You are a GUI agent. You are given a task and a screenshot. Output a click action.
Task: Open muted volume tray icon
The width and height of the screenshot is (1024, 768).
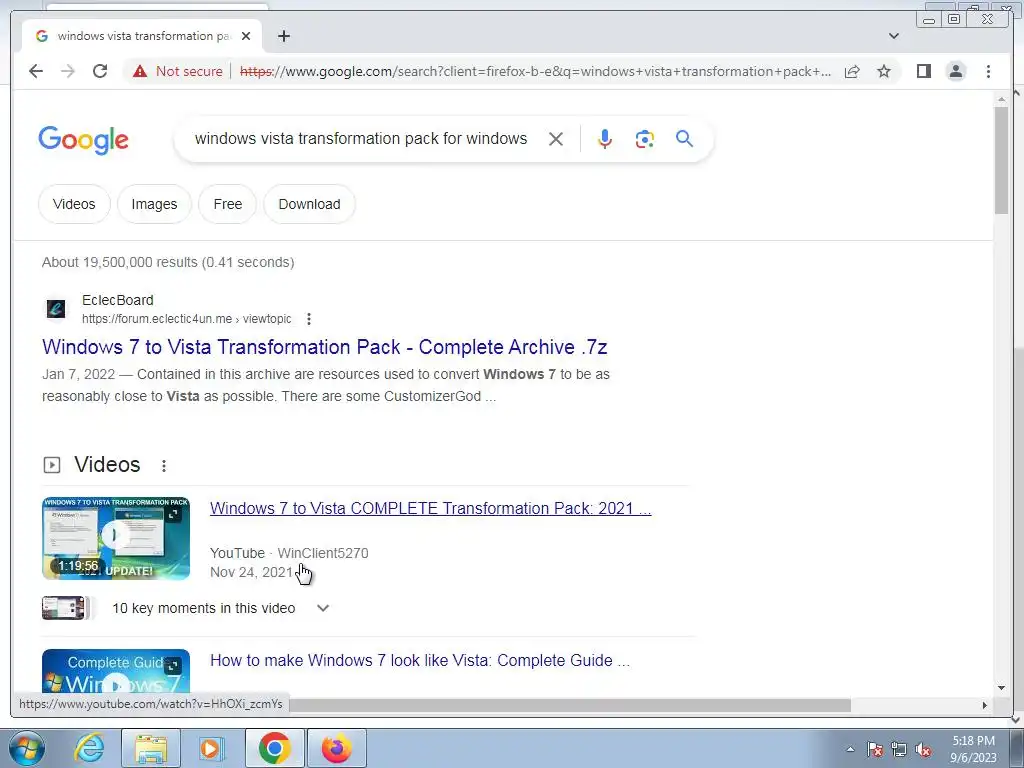pos(923,749)
